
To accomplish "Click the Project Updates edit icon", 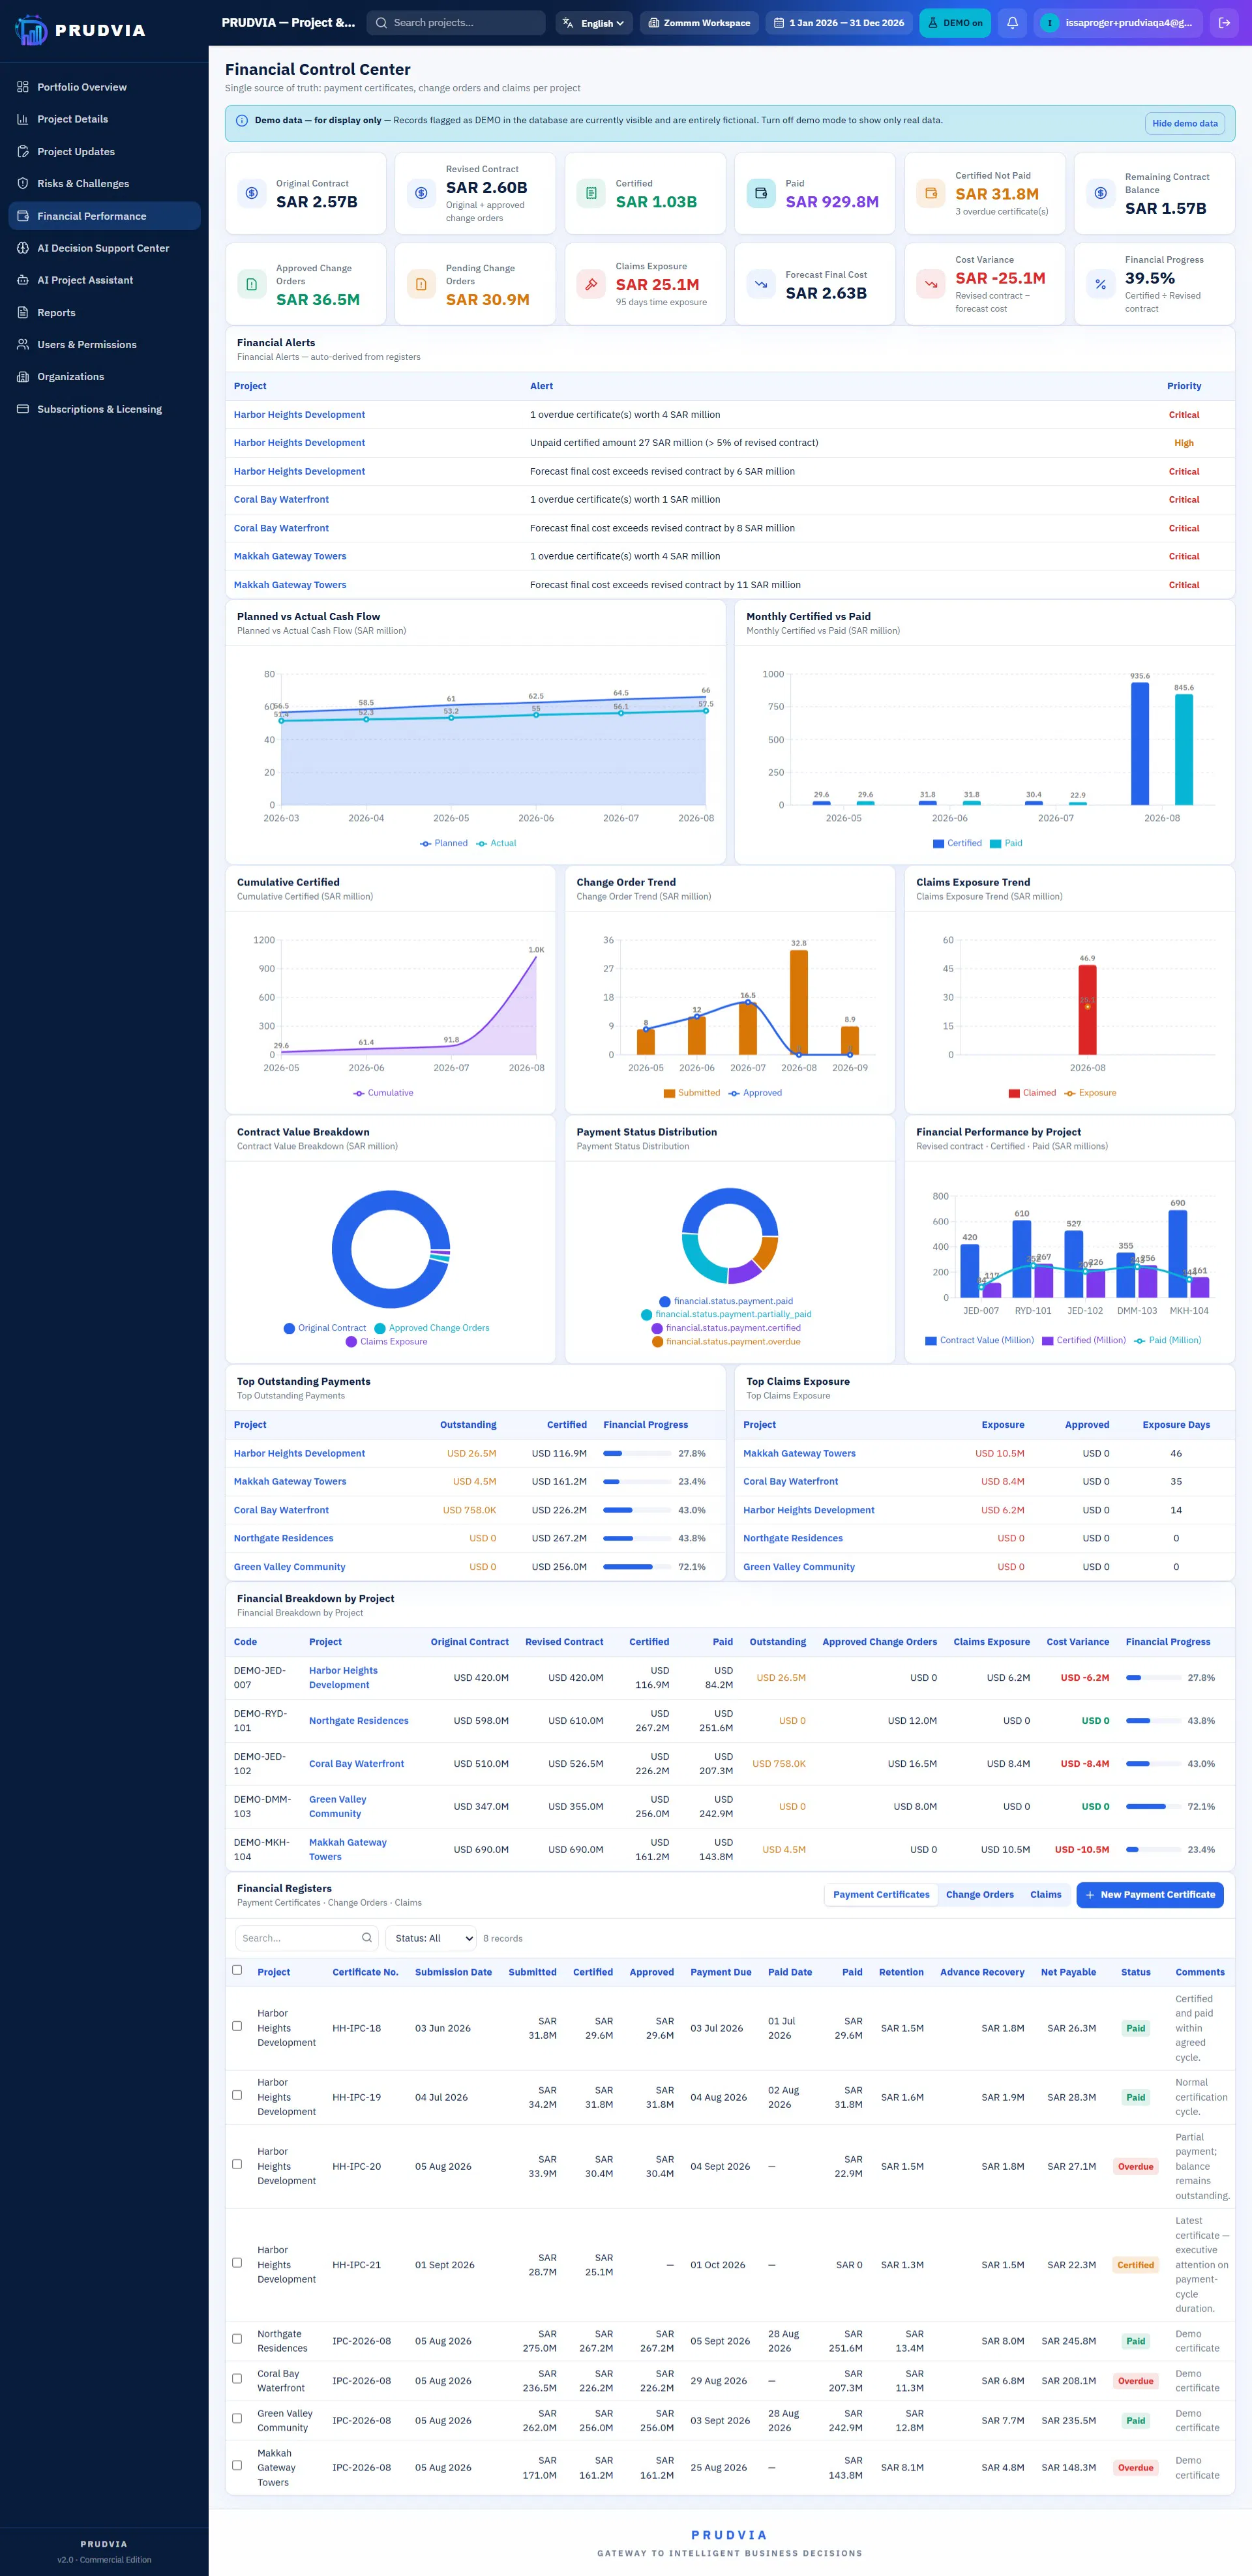I will pos(23,151).
